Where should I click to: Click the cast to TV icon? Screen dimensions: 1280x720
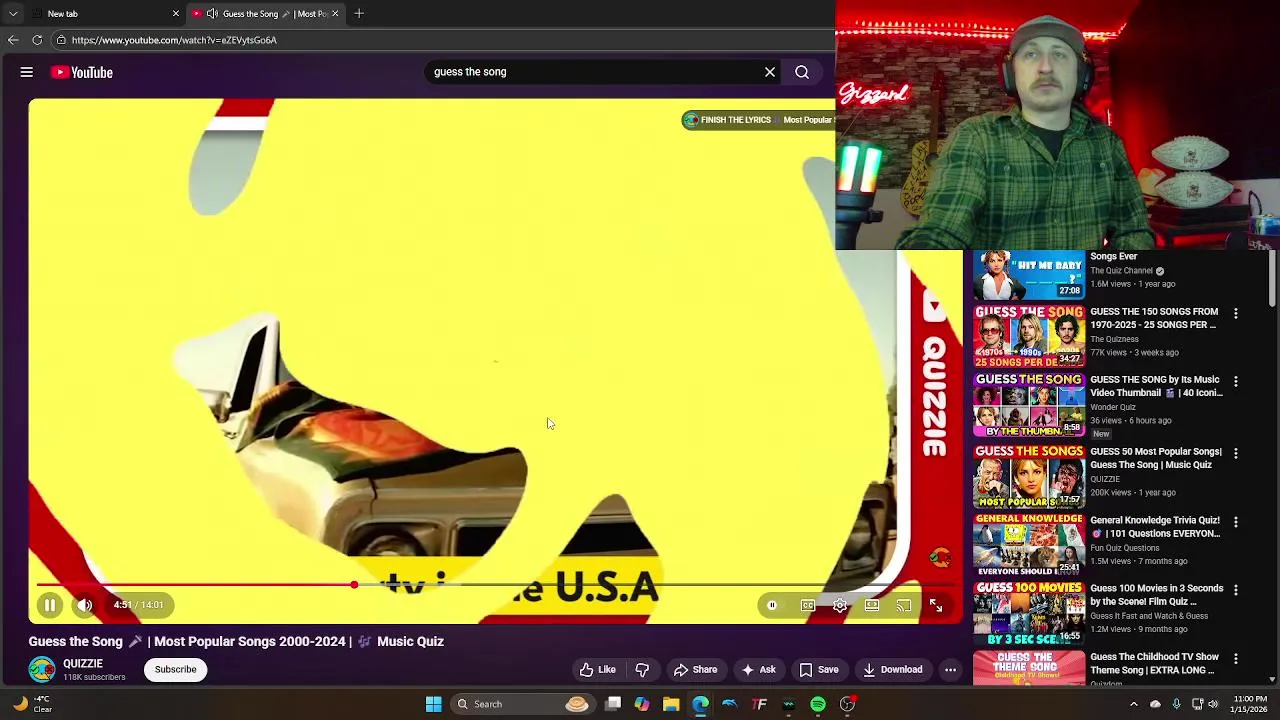coord(904,605)
